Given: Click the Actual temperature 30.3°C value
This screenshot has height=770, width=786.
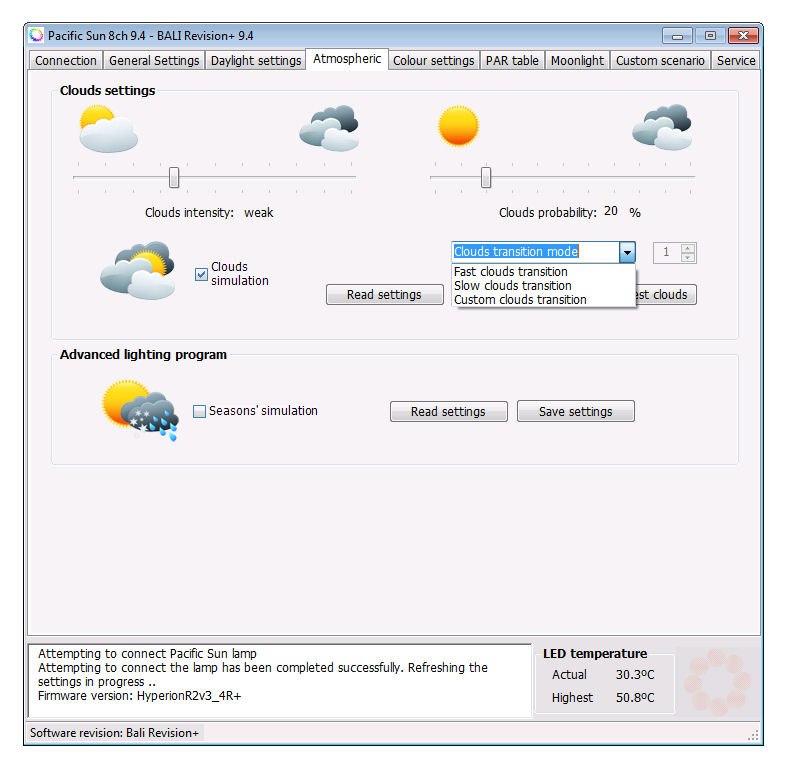Looking at the screenshot, I should click(x=635, y=675).
